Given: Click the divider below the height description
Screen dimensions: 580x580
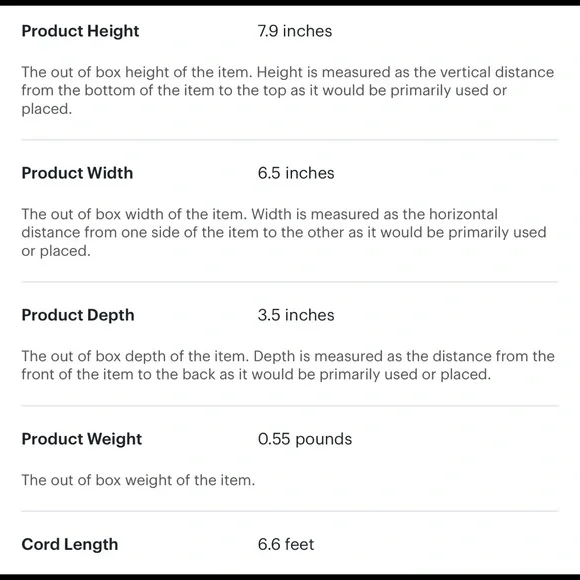Looking at the screenshot, I should coord(290,140).
